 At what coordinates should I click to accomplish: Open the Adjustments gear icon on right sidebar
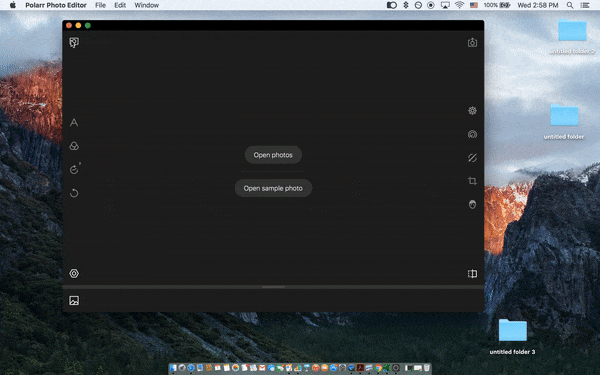coord(472,111)
